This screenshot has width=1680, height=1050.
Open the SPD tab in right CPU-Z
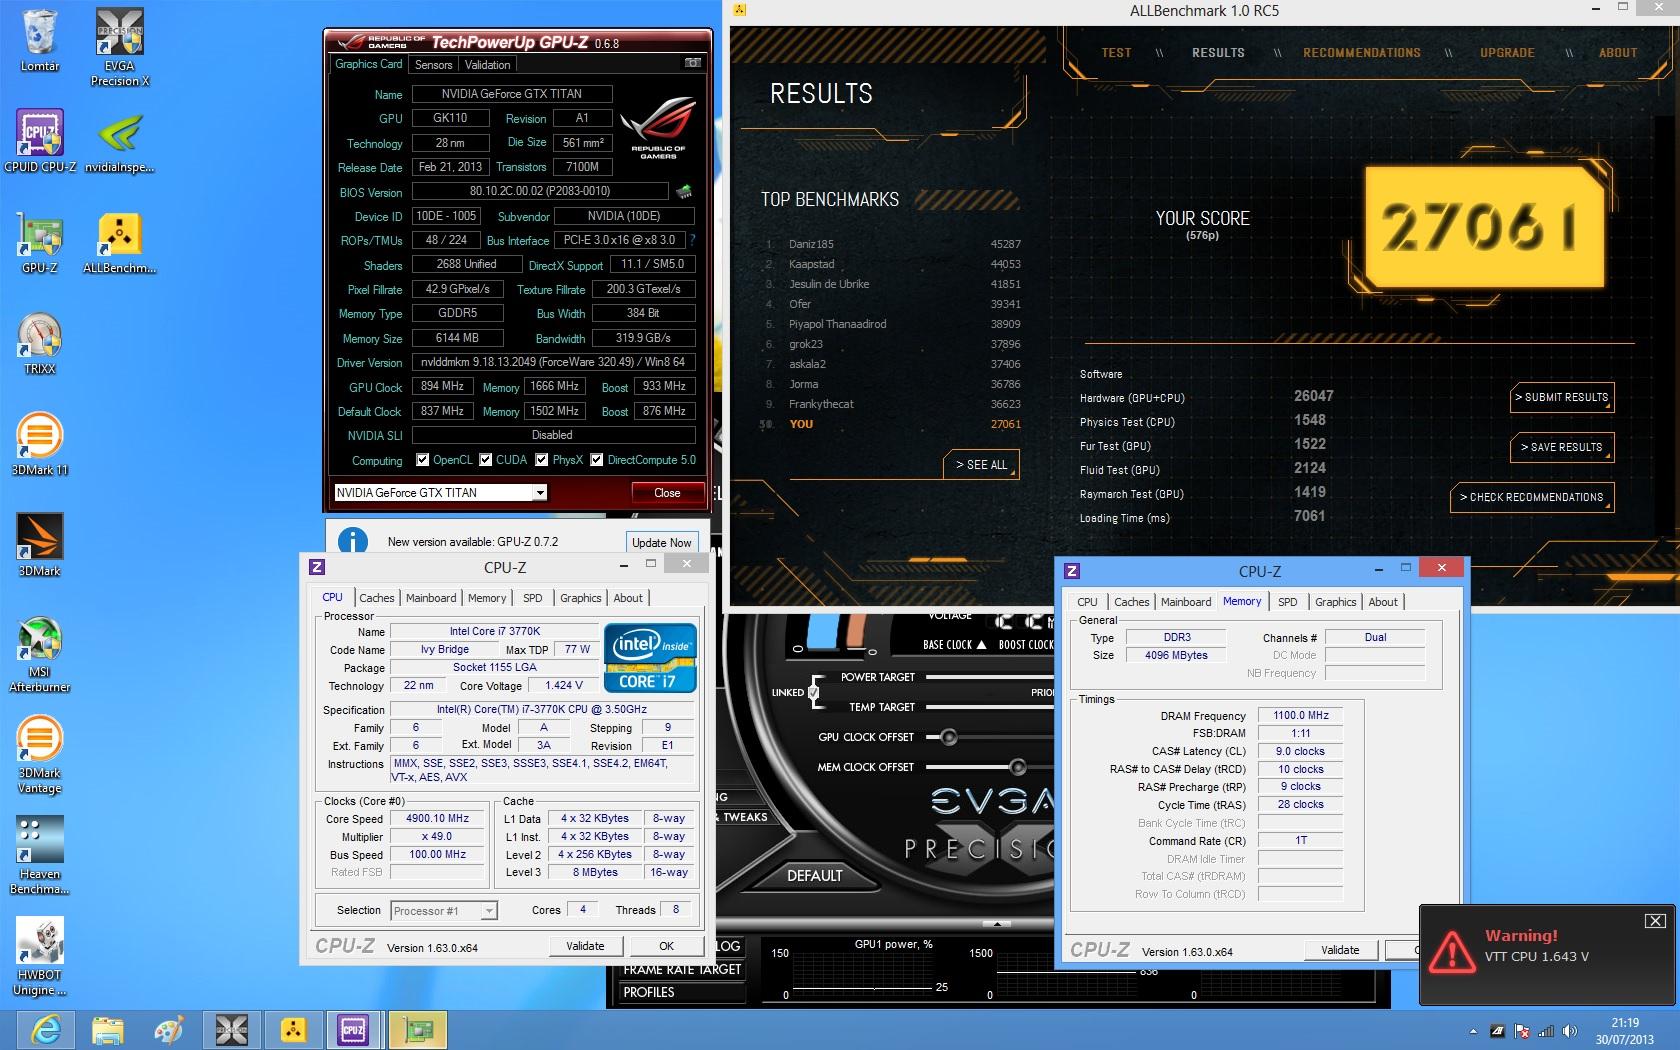tap(1288, 602)
